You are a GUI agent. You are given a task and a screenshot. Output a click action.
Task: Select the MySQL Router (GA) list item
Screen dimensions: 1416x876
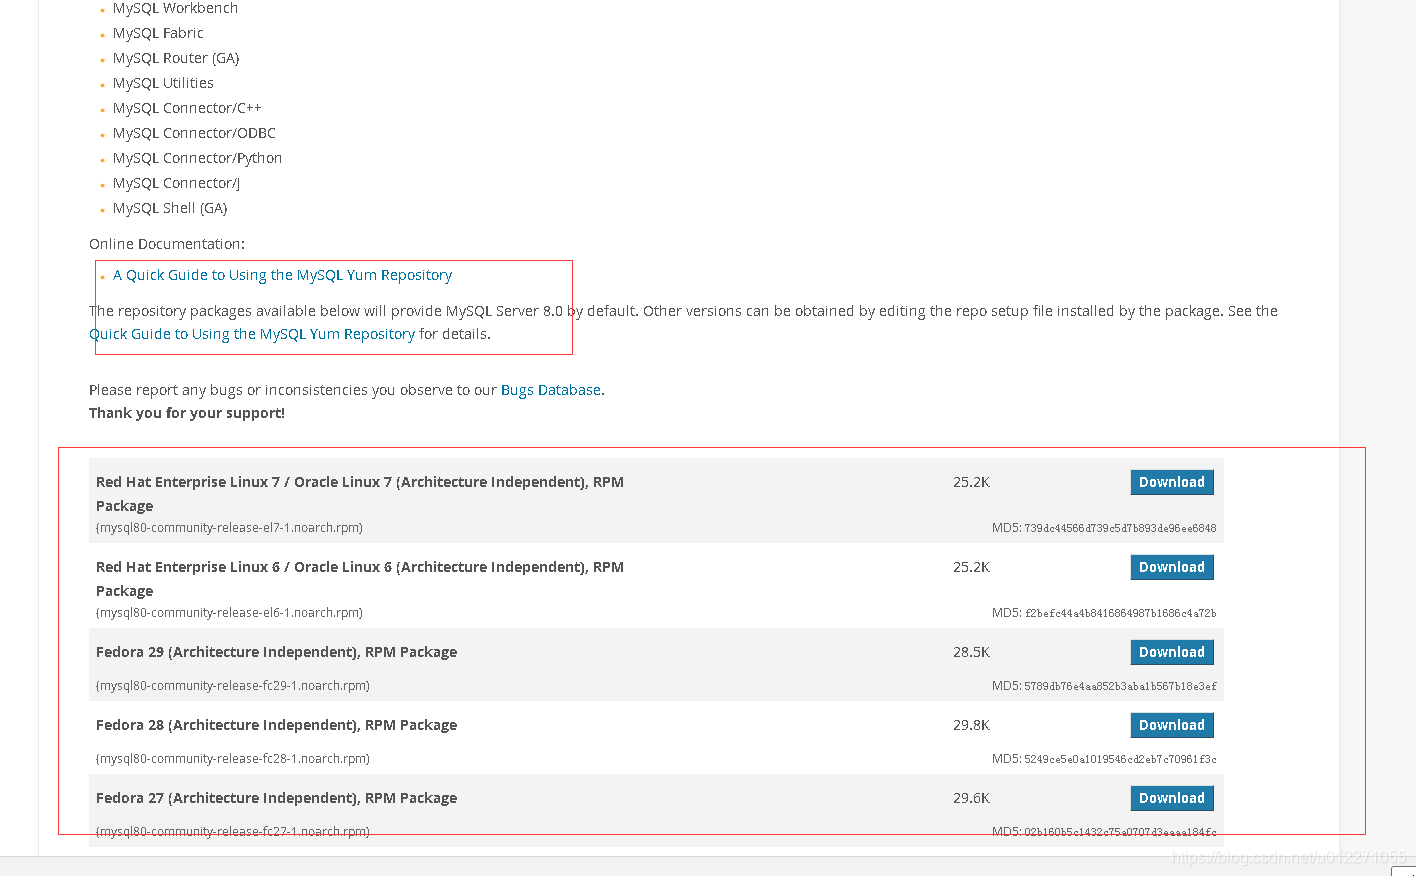(176, 58)
